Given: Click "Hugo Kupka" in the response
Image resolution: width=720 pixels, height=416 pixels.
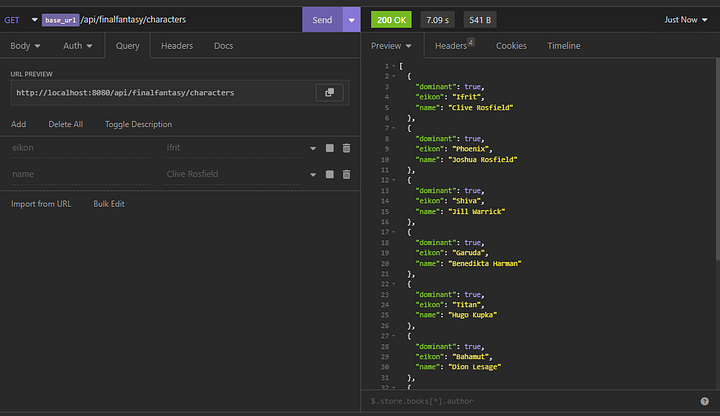Looking at the screenshot, I should (x=472, y=315).
